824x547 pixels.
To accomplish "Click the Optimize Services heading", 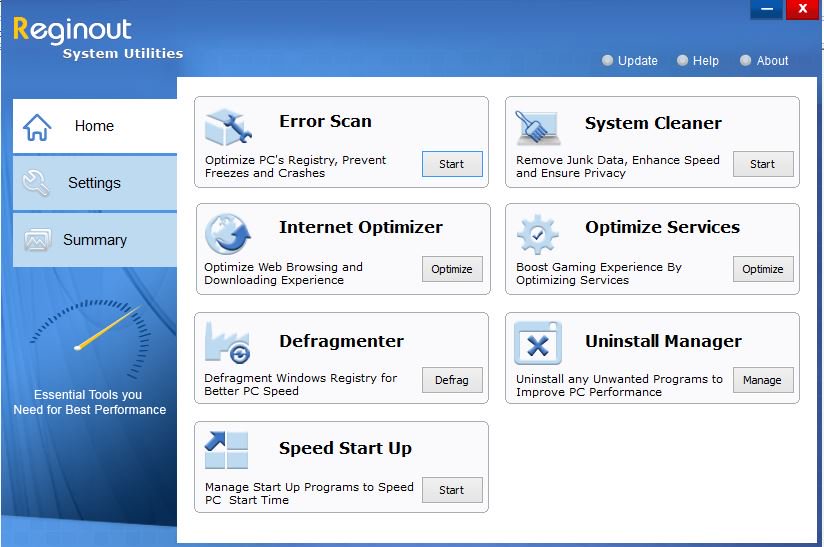I will (662, 227).
